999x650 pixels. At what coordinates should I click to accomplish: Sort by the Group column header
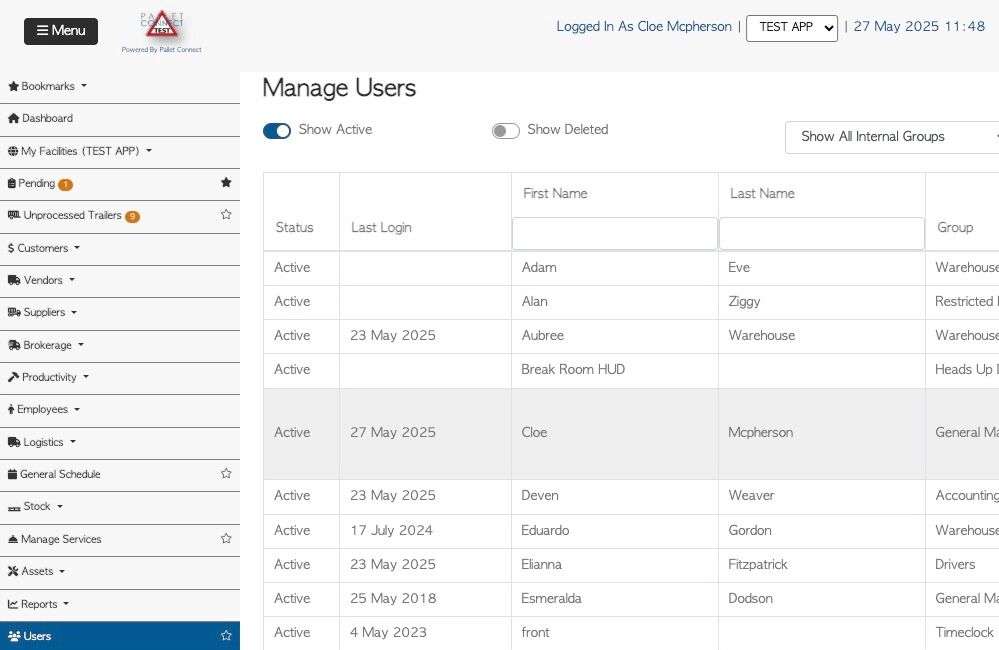pos(954,228)
